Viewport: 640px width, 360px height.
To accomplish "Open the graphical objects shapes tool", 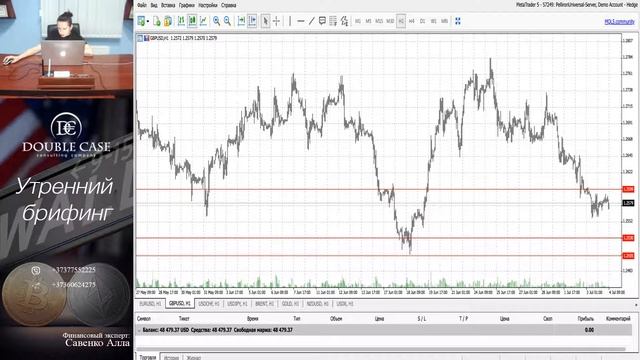I will click(344, 21).
